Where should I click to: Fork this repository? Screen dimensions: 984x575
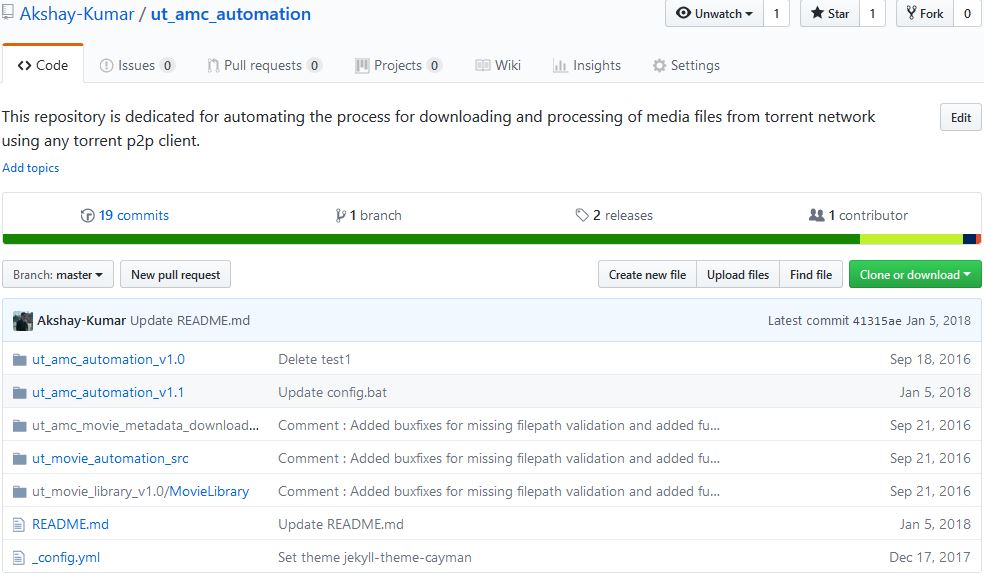coord(925,13)
